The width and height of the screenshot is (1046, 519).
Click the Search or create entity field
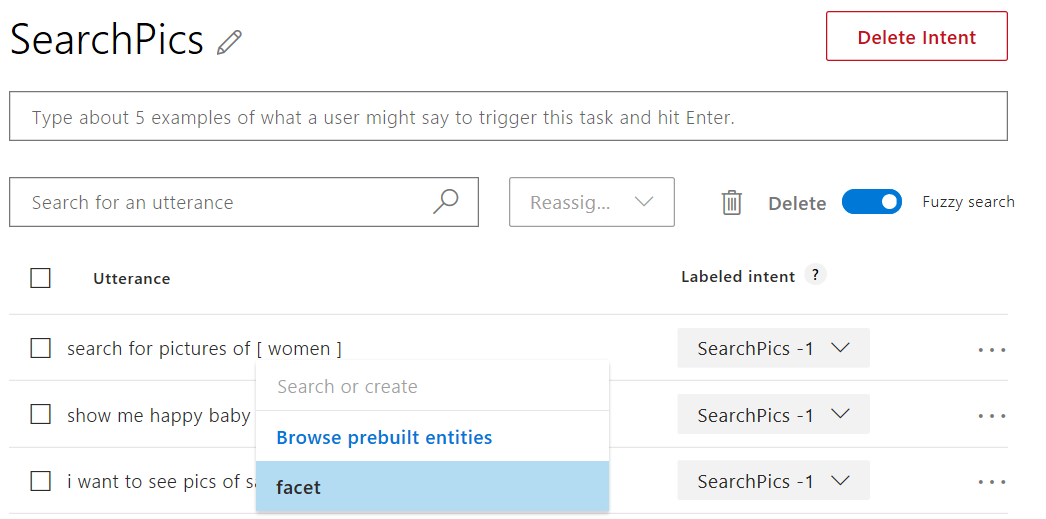tap(432, 386)
